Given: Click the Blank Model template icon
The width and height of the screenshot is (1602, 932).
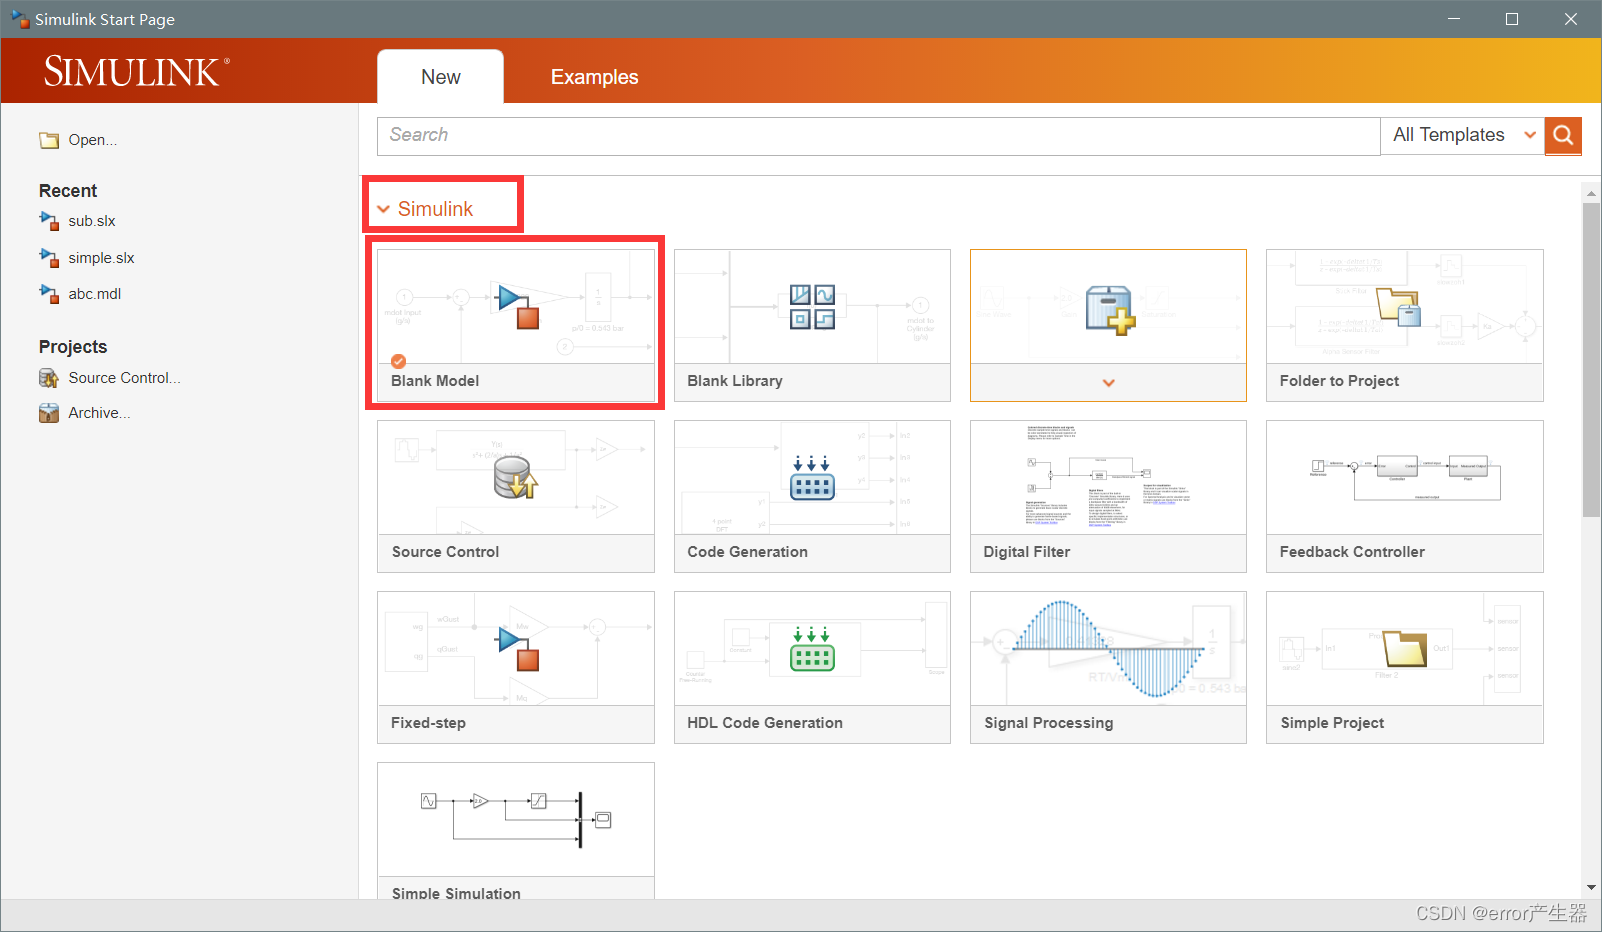Looking at the screenshot, I should pyautogui.click(x=519, y=305).
